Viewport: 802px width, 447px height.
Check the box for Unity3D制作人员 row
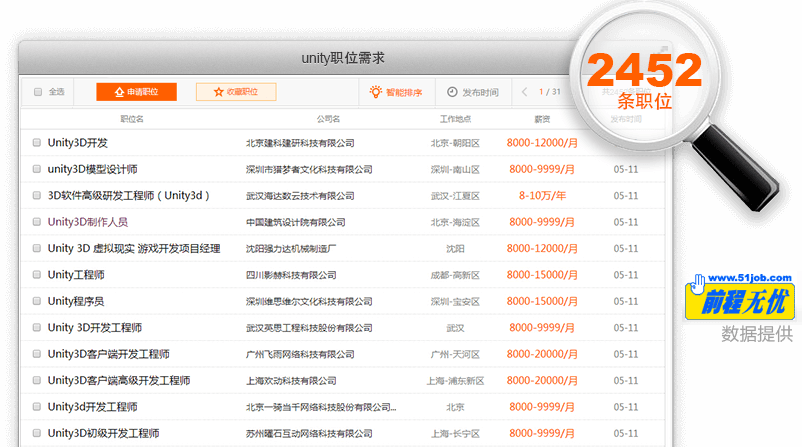37,222
